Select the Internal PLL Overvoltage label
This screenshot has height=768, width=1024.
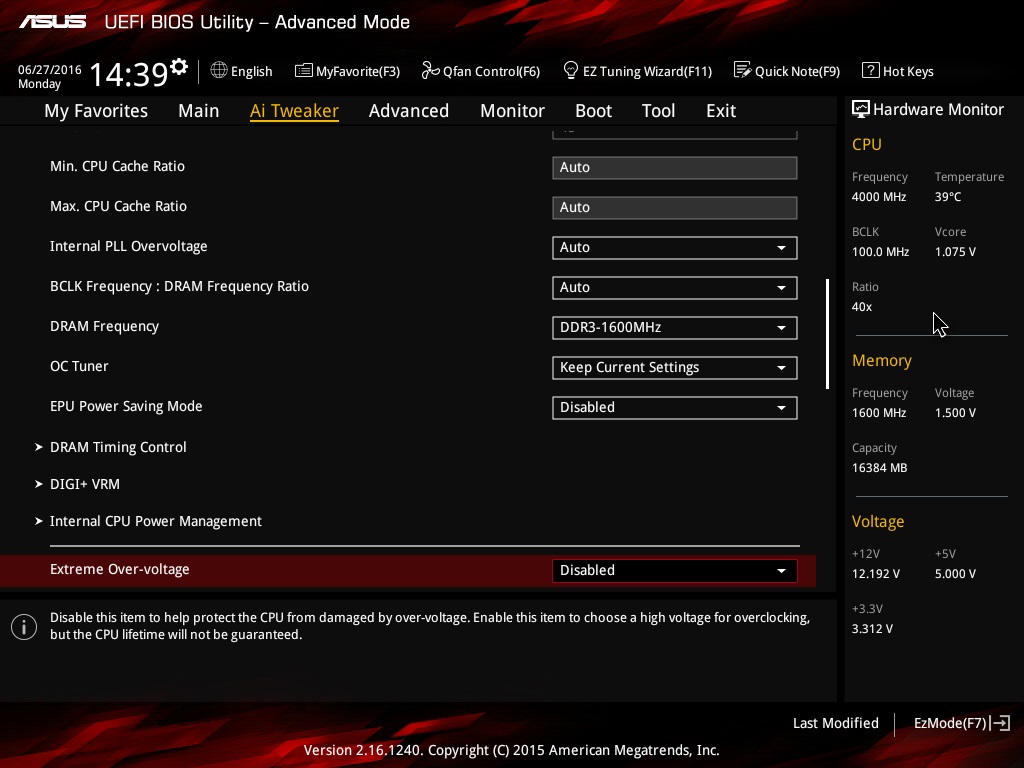pos(129,246)
